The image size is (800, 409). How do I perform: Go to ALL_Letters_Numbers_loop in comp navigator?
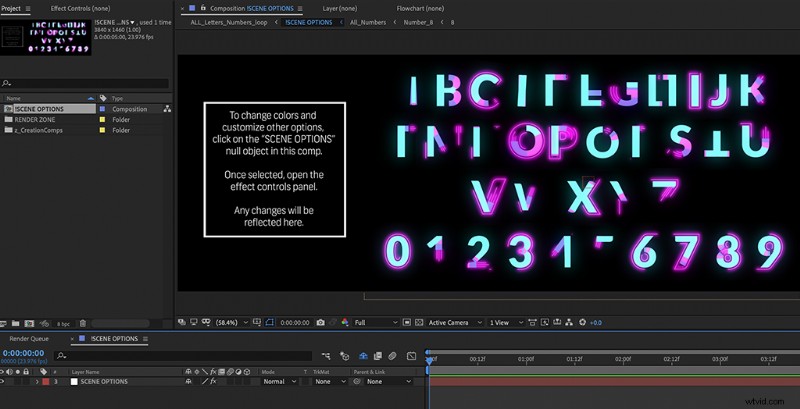229,22
